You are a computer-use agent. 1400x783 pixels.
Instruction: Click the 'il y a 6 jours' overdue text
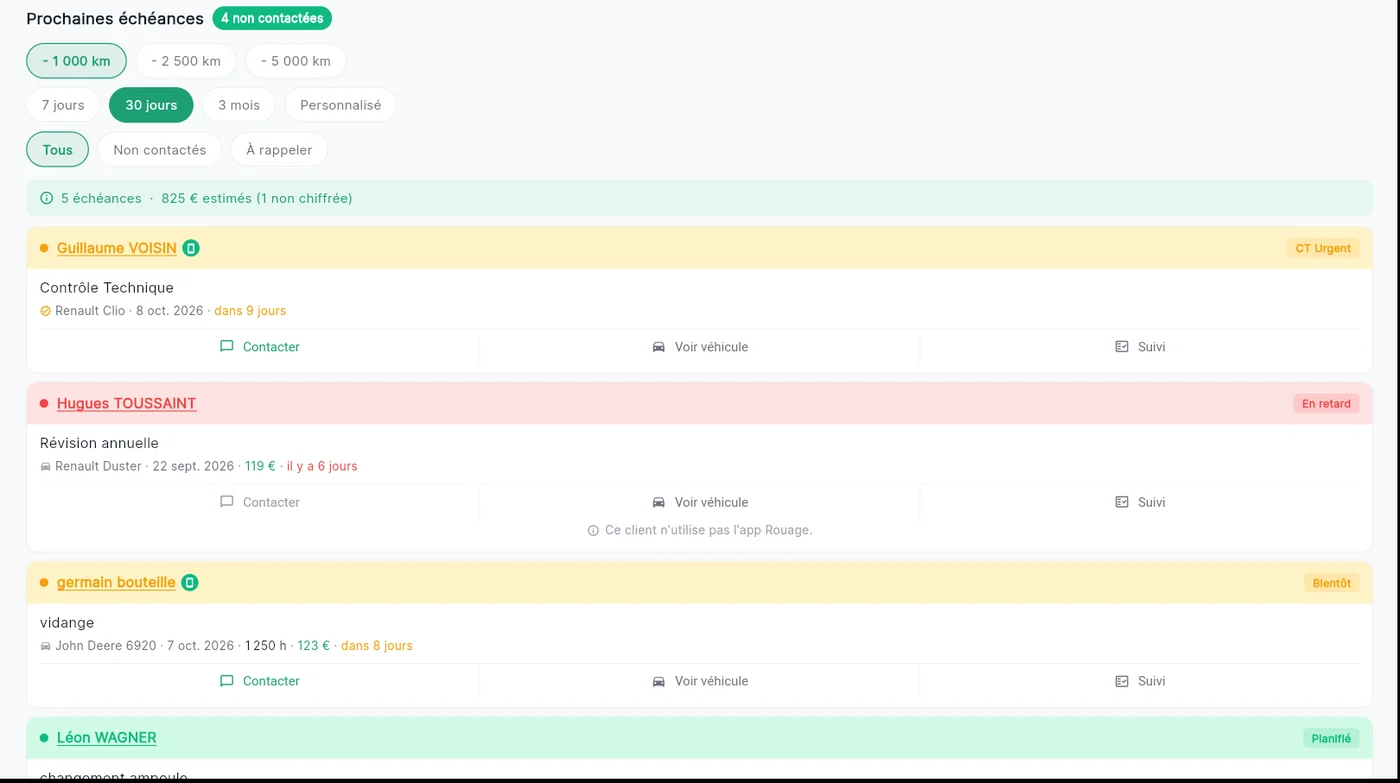pos(322,466)
